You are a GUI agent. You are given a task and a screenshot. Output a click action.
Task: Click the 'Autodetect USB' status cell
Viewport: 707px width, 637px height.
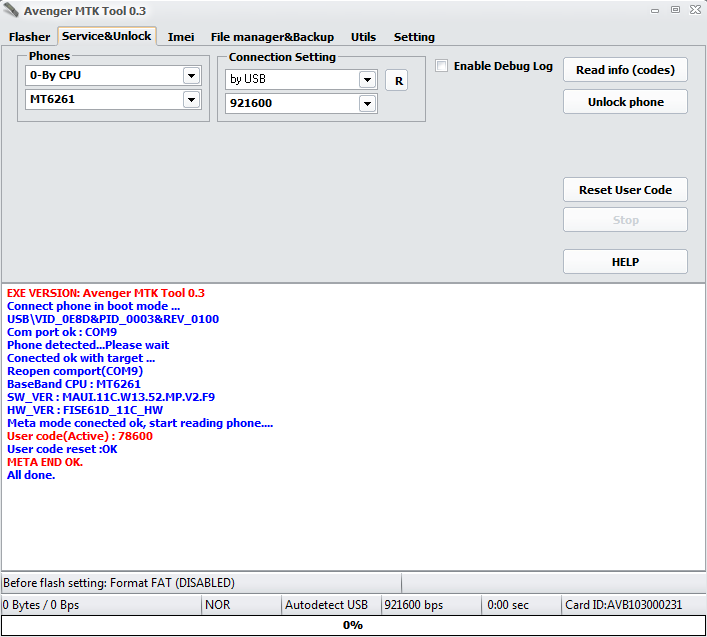pyautogui.click(x=331, y=605)
